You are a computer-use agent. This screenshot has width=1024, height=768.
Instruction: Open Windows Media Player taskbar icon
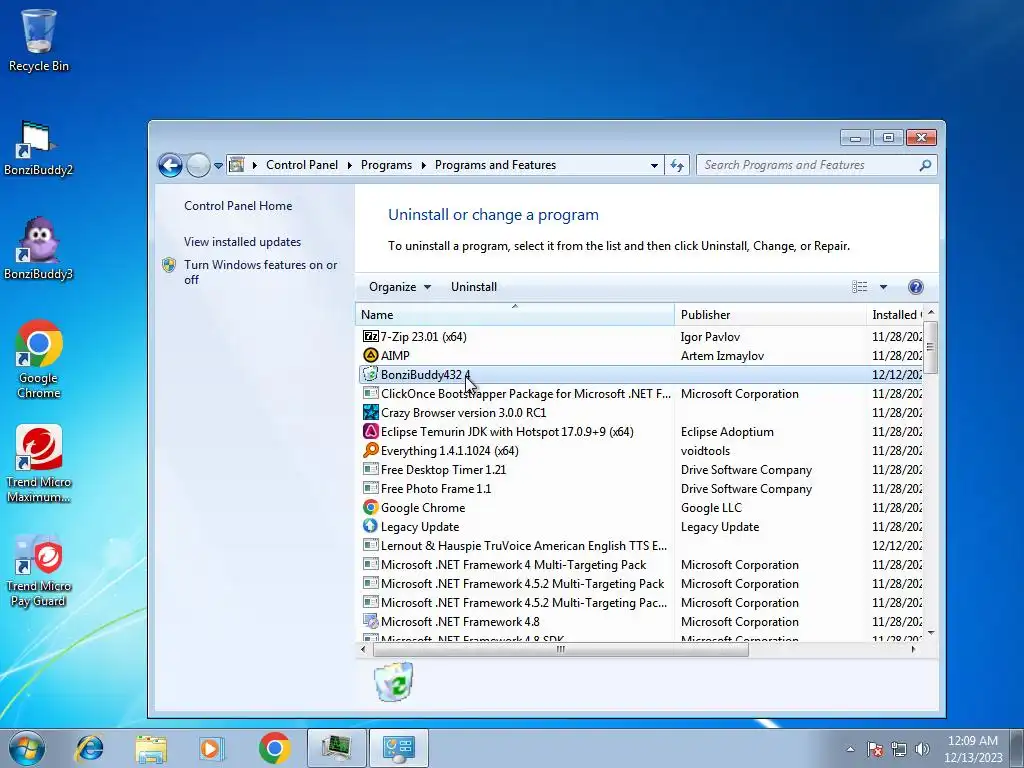coord(211,748)
